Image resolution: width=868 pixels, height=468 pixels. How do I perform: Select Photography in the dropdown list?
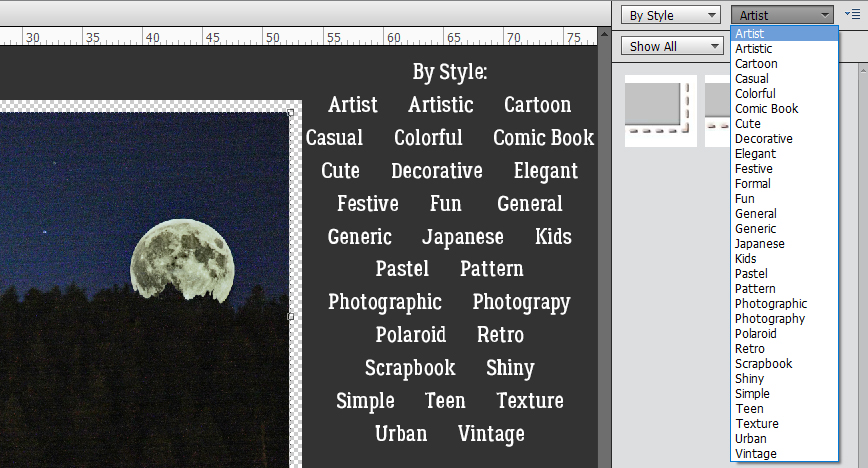pos(784,318)
